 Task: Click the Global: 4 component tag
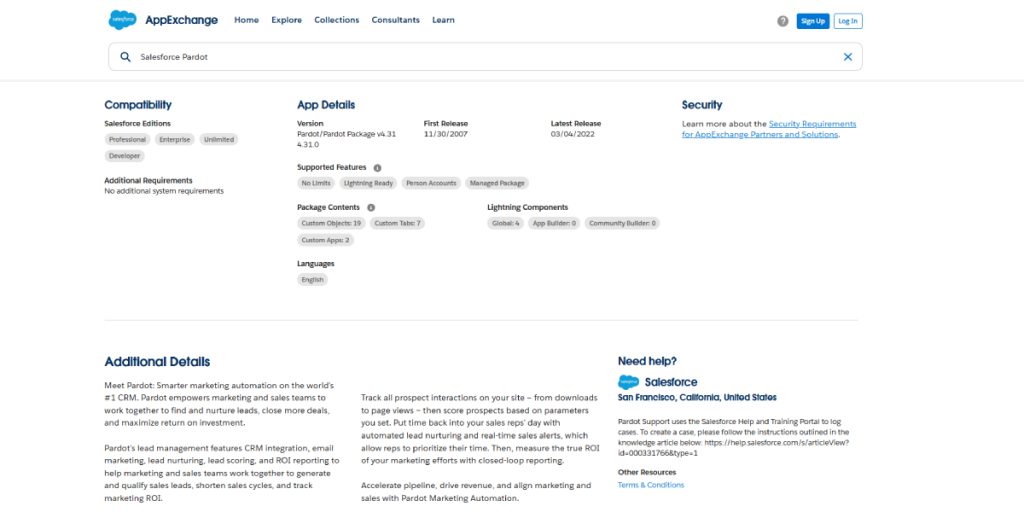click(505, 223)
